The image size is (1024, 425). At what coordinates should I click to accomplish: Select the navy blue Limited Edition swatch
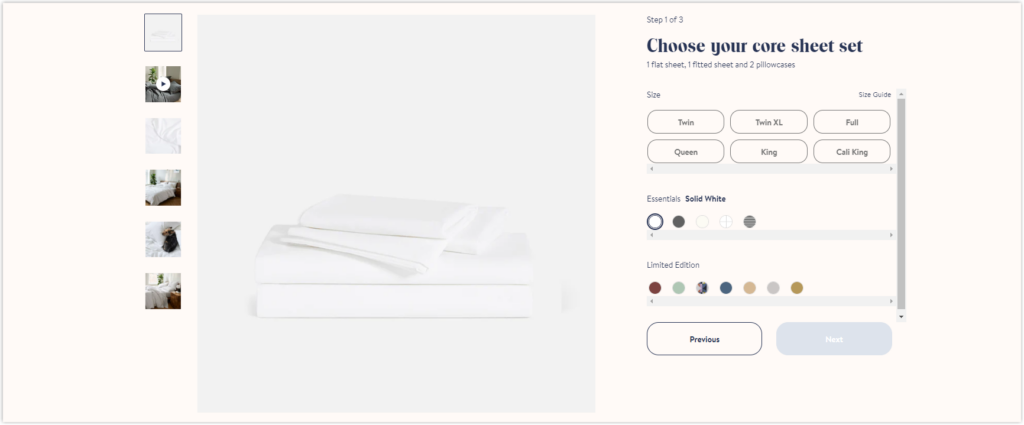tap(726, 288)
